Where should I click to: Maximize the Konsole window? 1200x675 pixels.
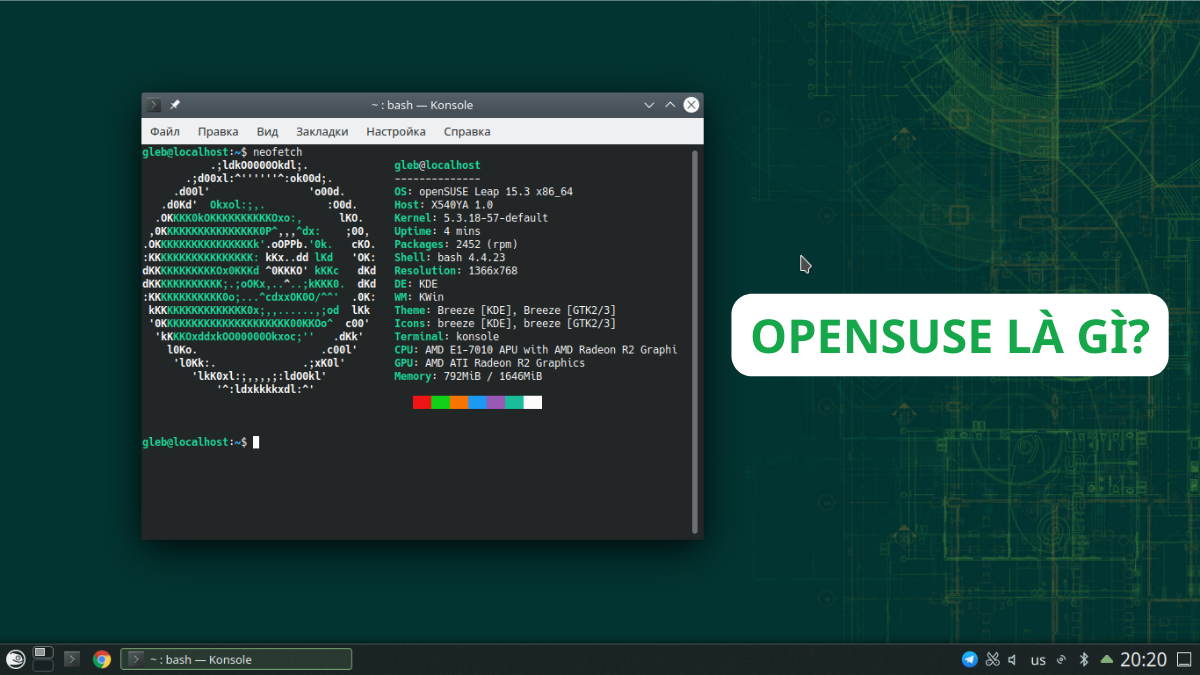pos(670,105)
